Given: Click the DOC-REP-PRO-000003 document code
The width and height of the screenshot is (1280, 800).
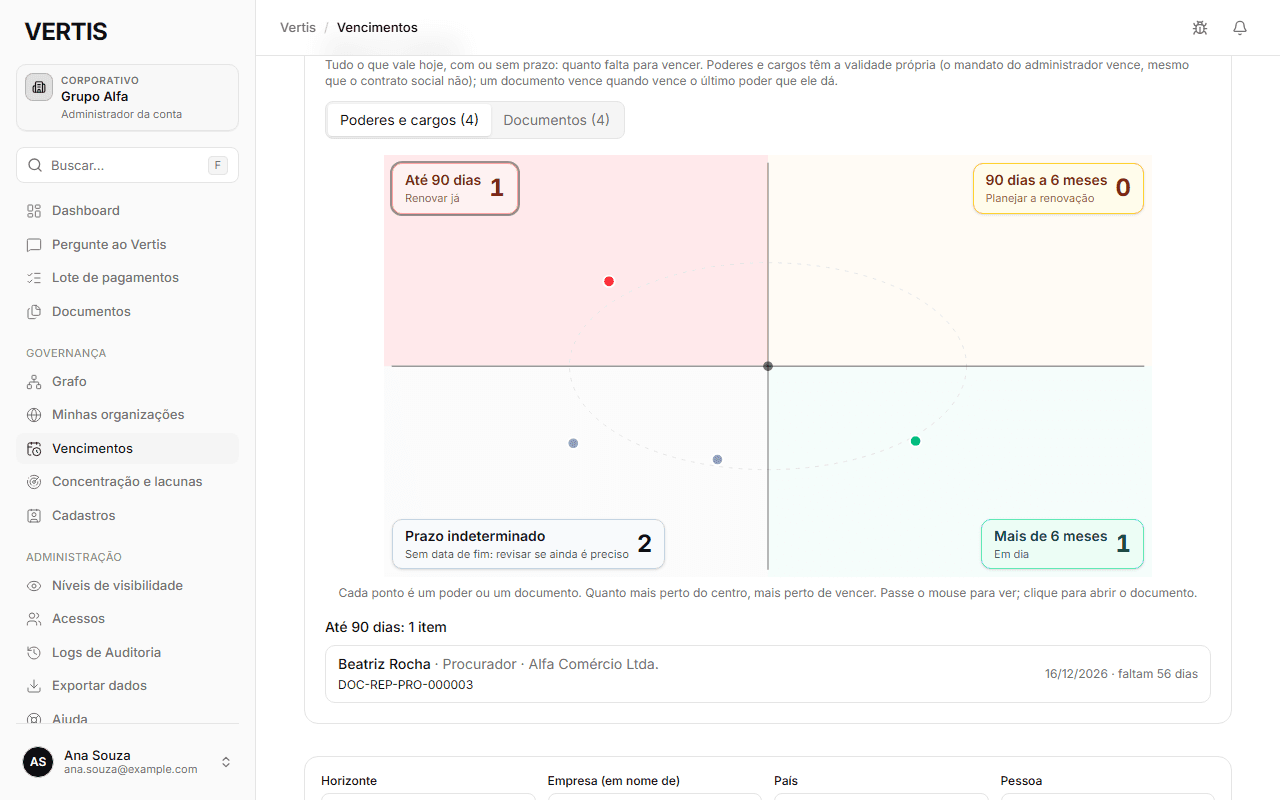Looking at the screenshot, I should click(406, 685).
